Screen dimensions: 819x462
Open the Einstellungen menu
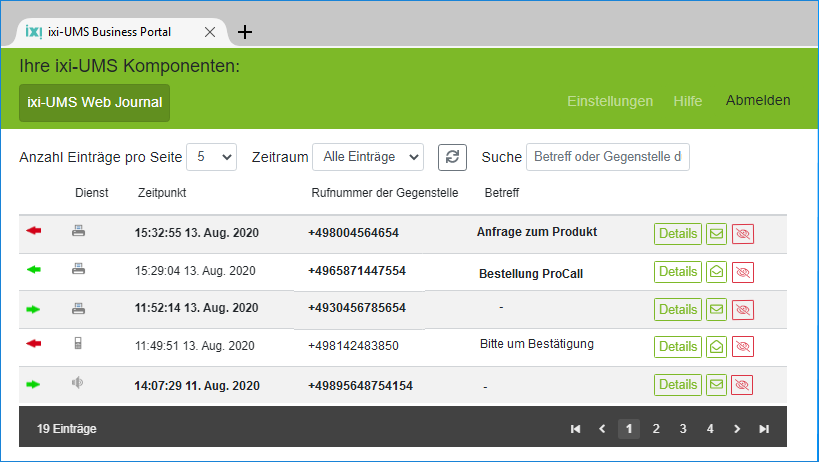(x=609, y=101)
